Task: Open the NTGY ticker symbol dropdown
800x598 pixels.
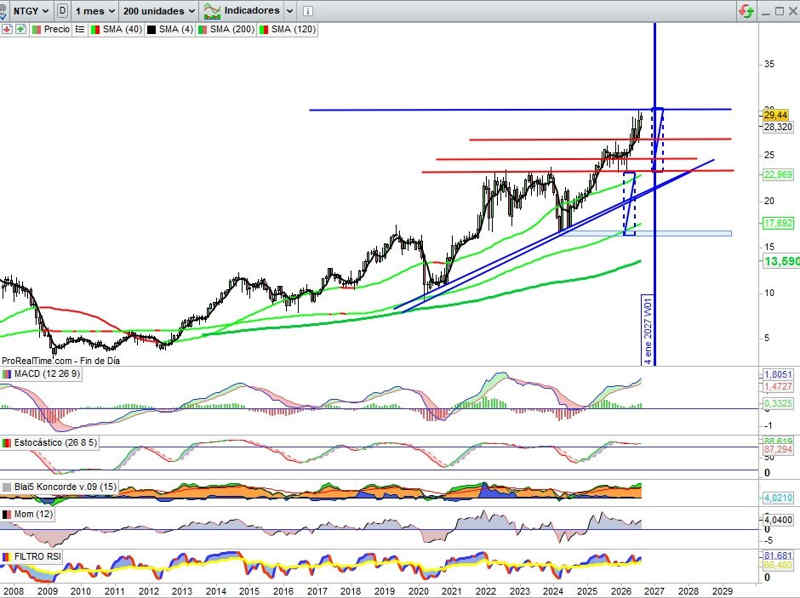Action: tap(30, 11)
